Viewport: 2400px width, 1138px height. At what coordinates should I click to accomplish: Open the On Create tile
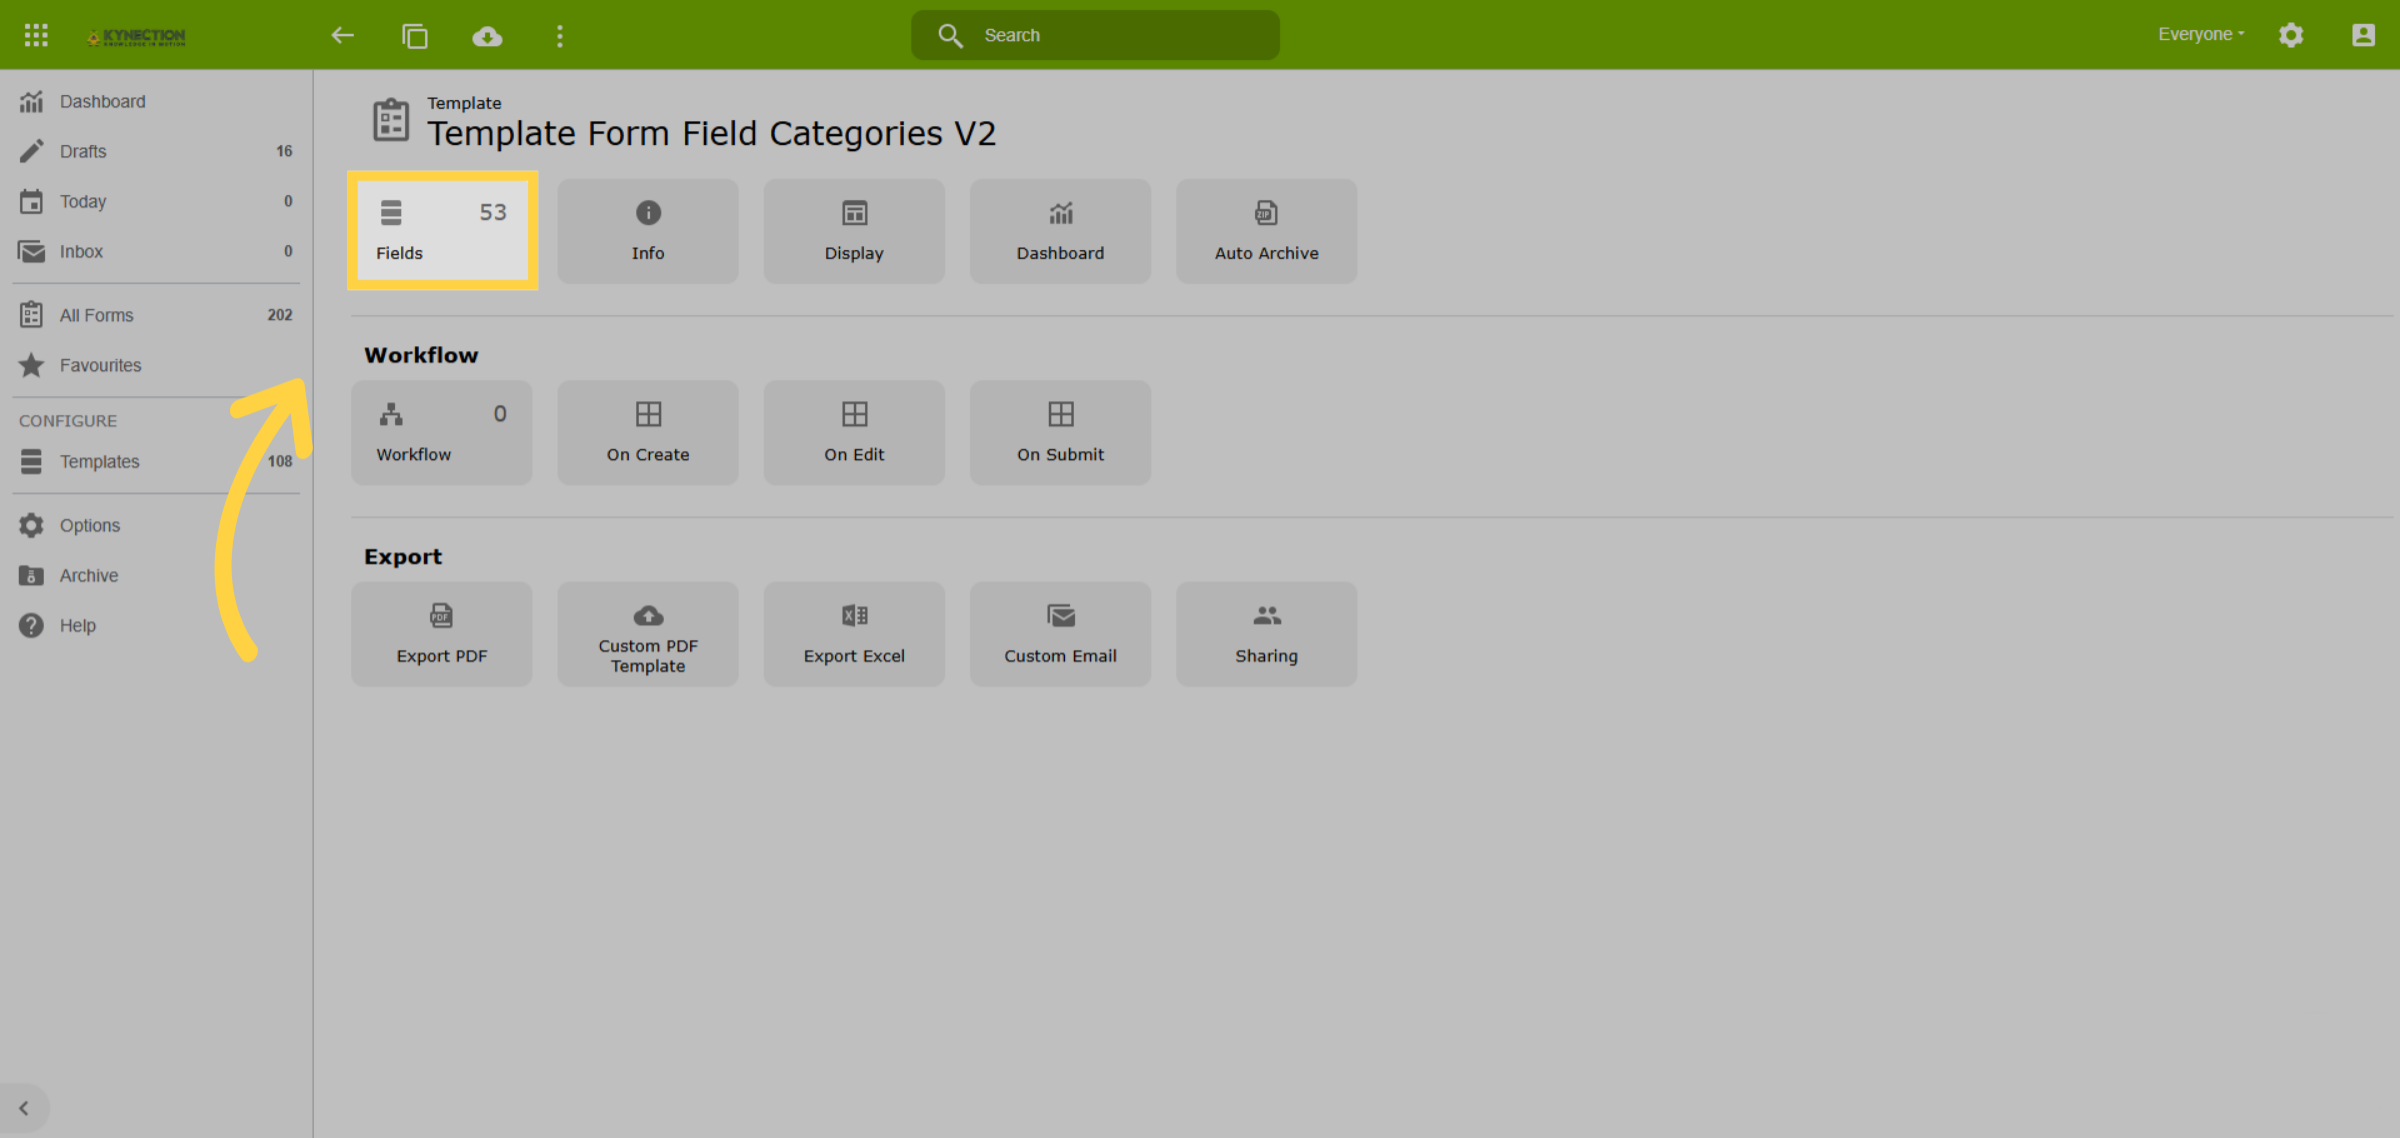pos(648,432)
